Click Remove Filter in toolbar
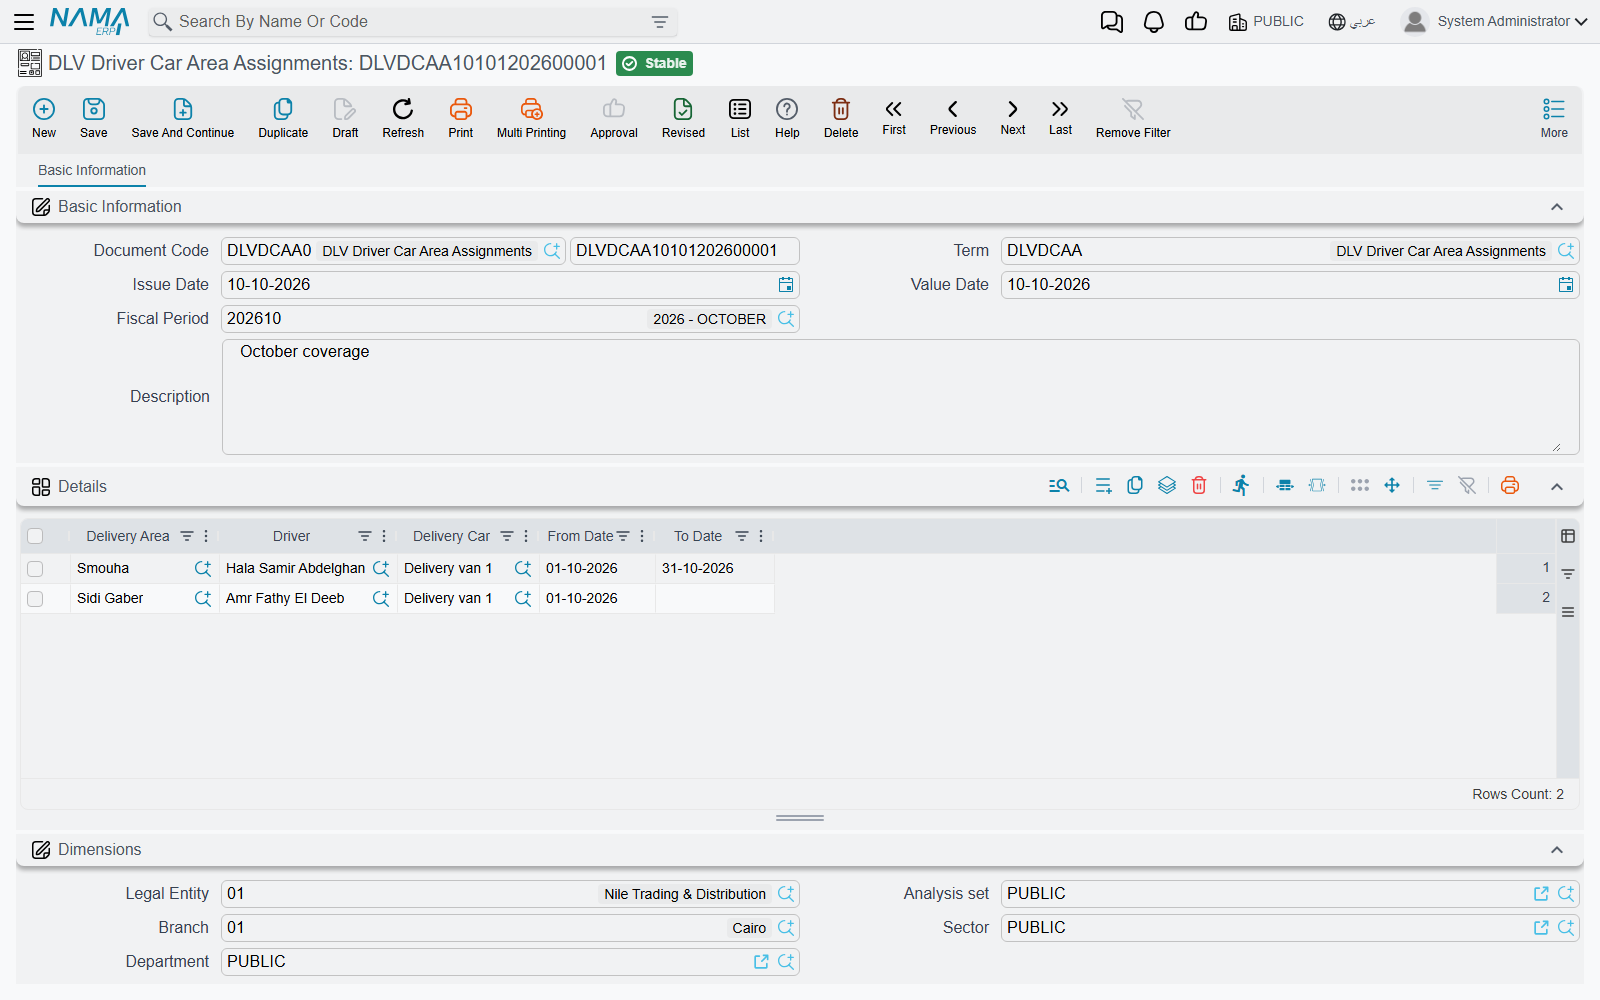Viewport: 1600px width, 1000px height. click(x=1133, y=118)
